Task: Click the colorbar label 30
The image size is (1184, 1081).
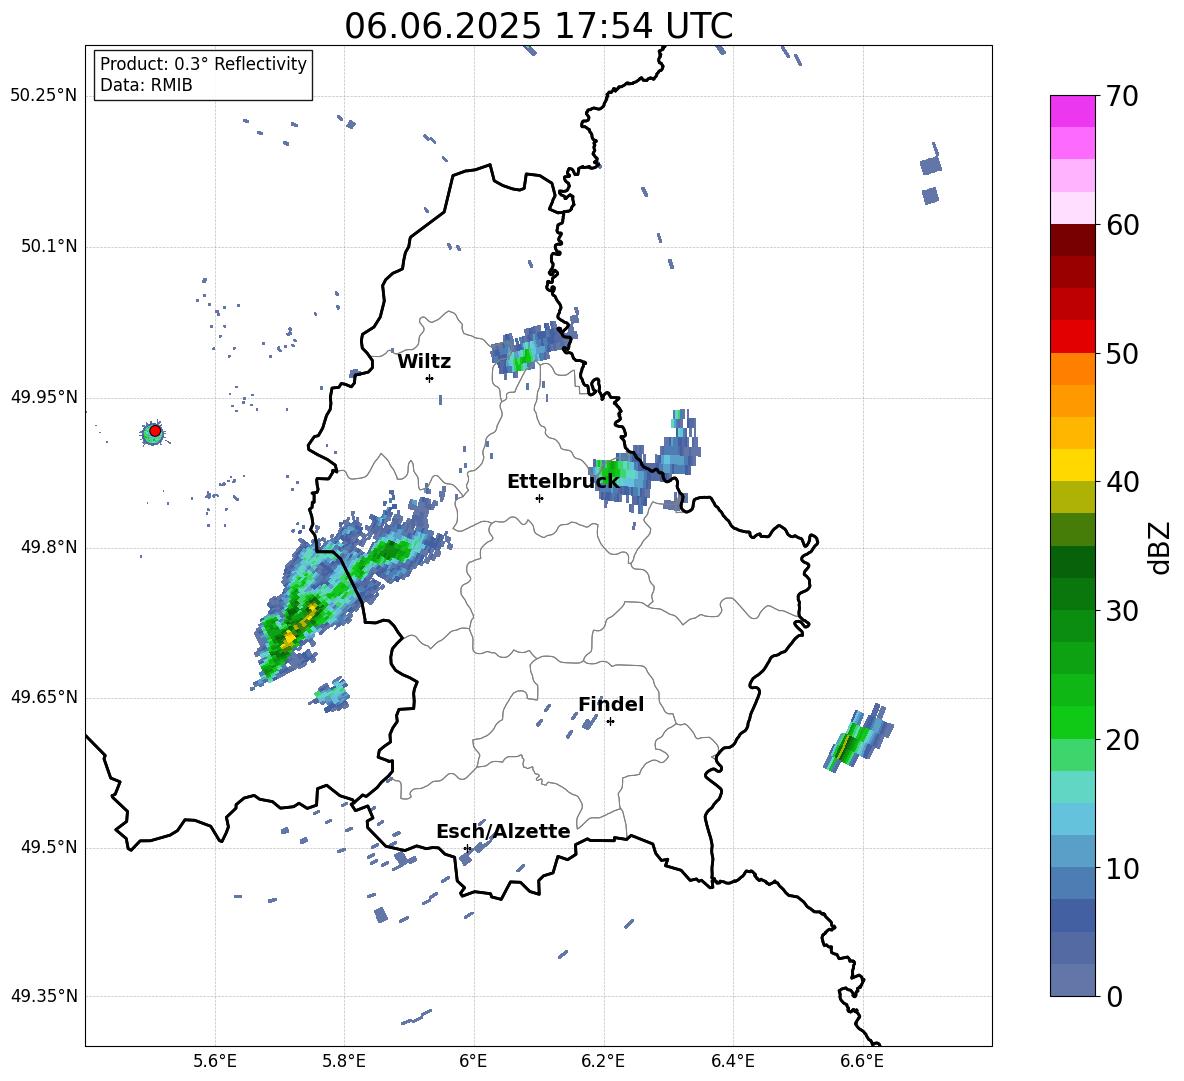Action: (x=1122, y=611)
